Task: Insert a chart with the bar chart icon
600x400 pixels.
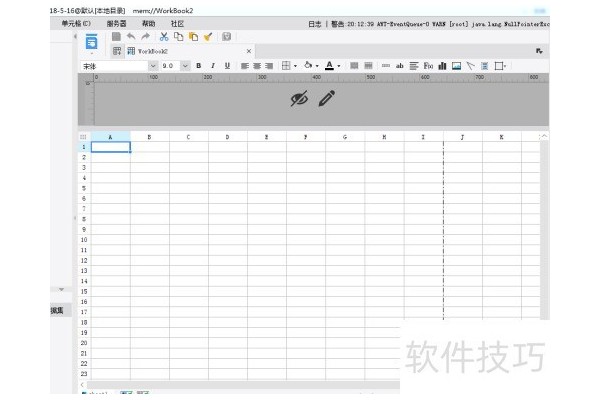Action: tap(442, 66)
